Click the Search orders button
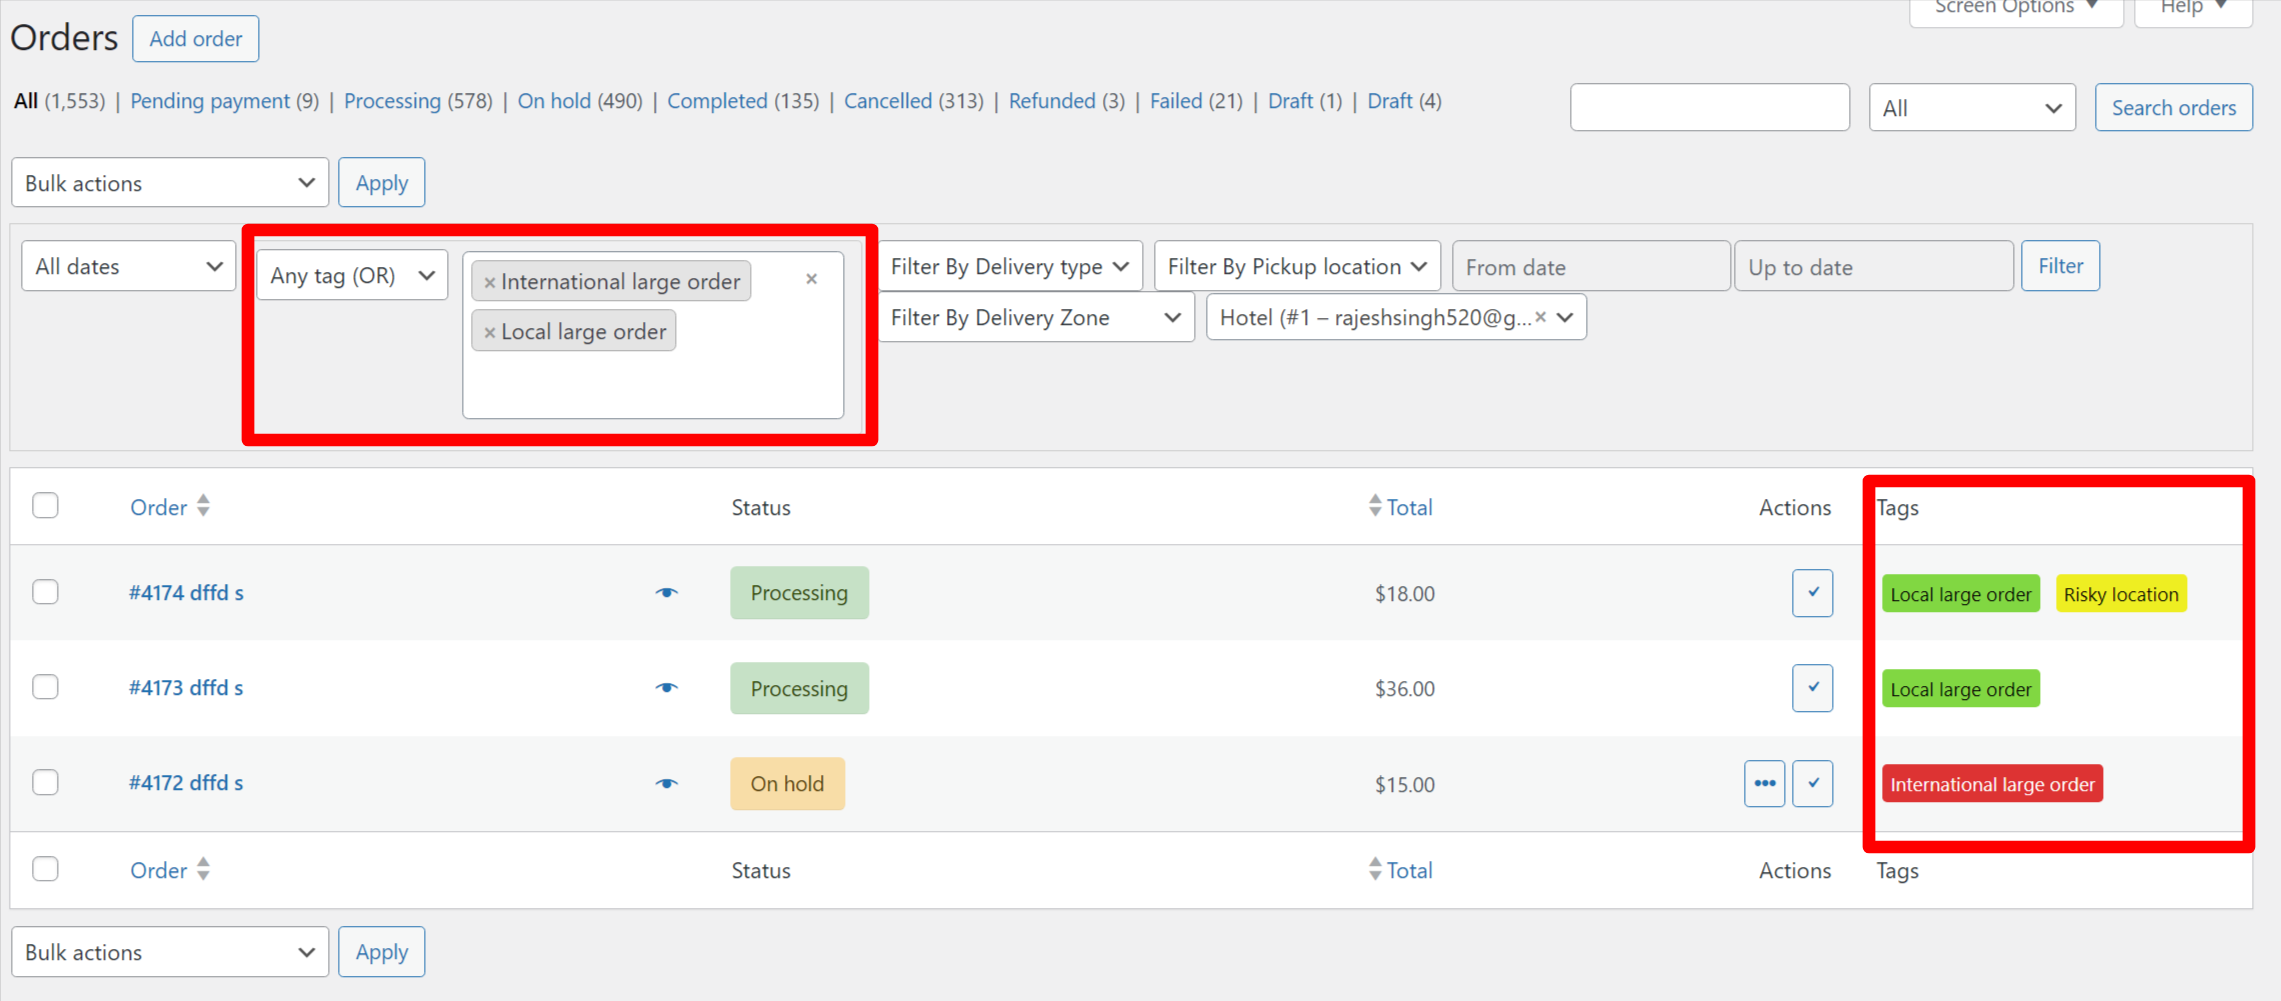Image resolution: width=2281 pixels, height=1001 pixels. click(2173, 108)
